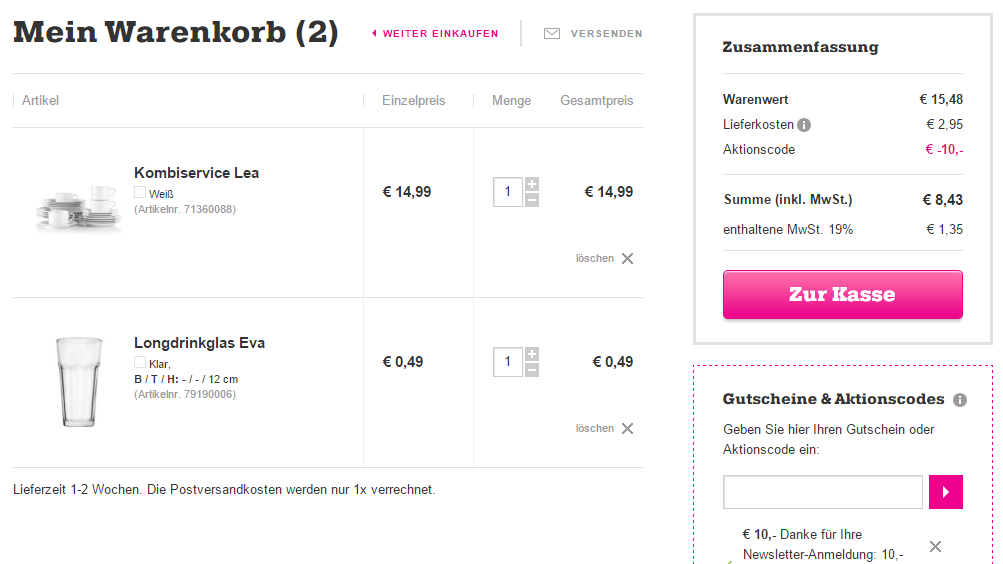Decrease quantity of Kombiservice Lea

coord(532,200)
